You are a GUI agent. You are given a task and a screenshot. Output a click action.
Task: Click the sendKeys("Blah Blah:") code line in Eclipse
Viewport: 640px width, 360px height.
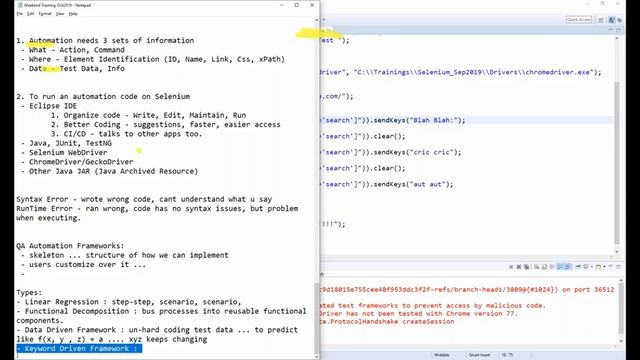coord(393,120)
